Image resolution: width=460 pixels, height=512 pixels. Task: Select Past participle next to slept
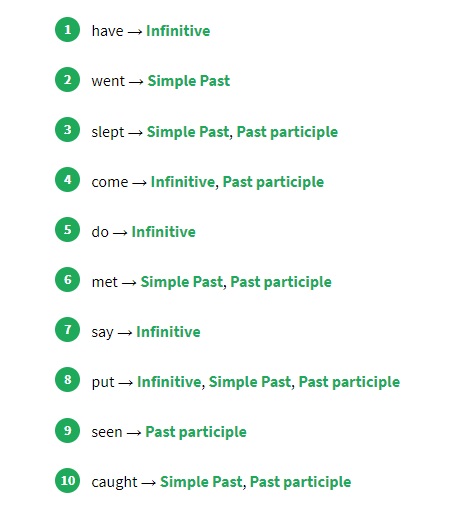287,132
